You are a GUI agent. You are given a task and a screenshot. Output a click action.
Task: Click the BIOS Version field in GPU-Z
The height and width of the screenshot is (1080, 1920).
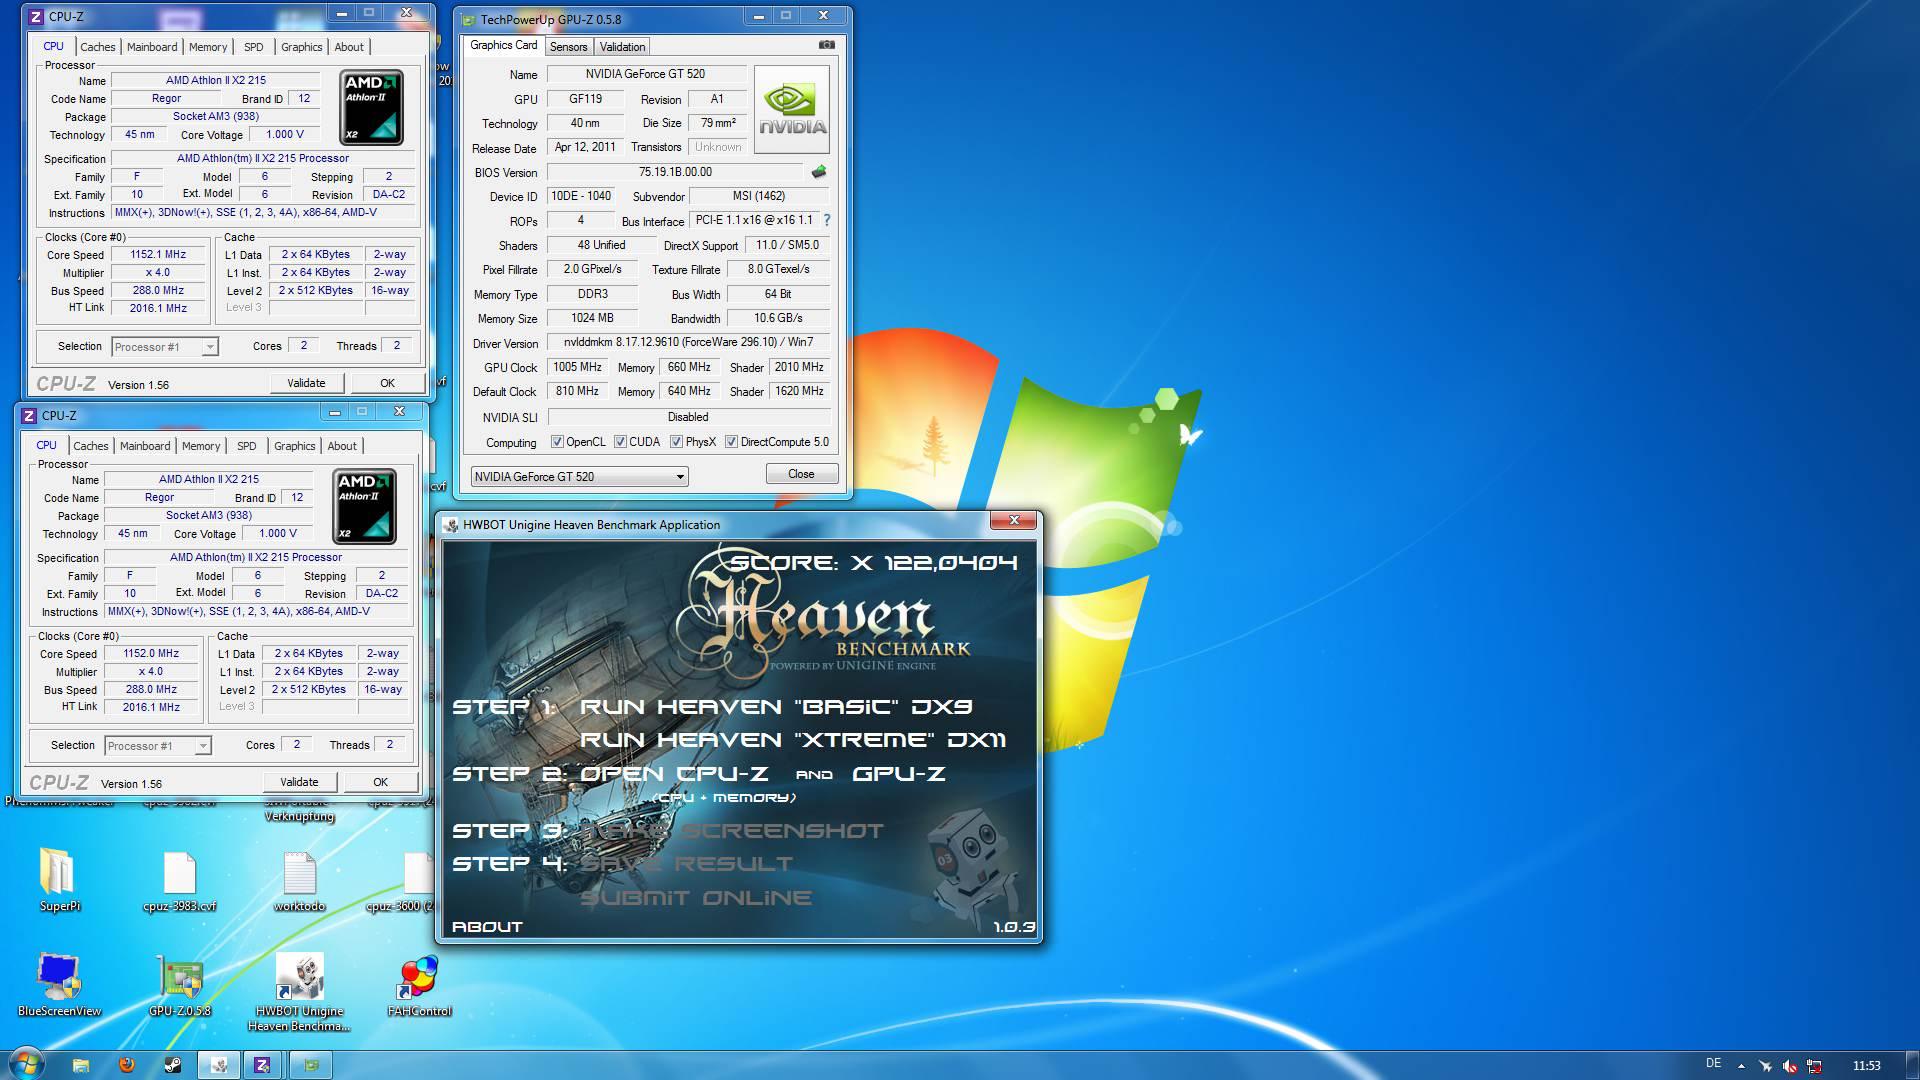pyautogui.click(x=675, y=172)
